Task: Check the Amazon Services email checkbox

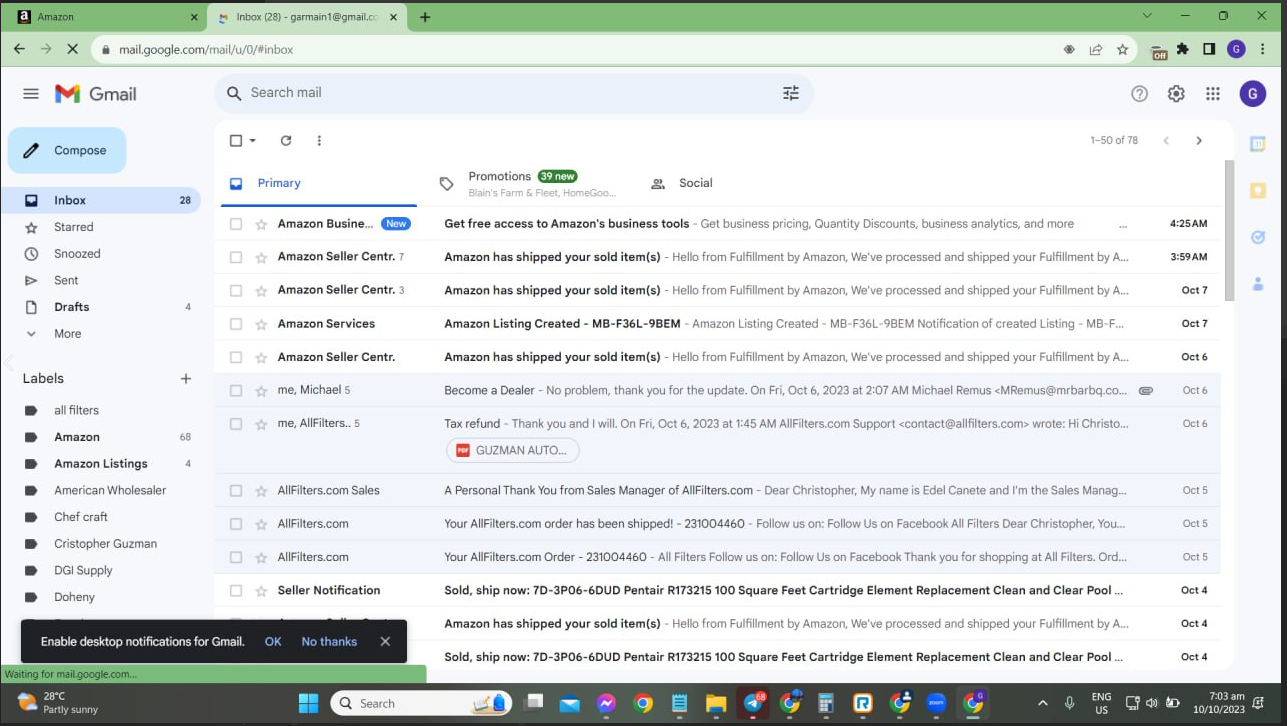Action: [x=236, y=324]
